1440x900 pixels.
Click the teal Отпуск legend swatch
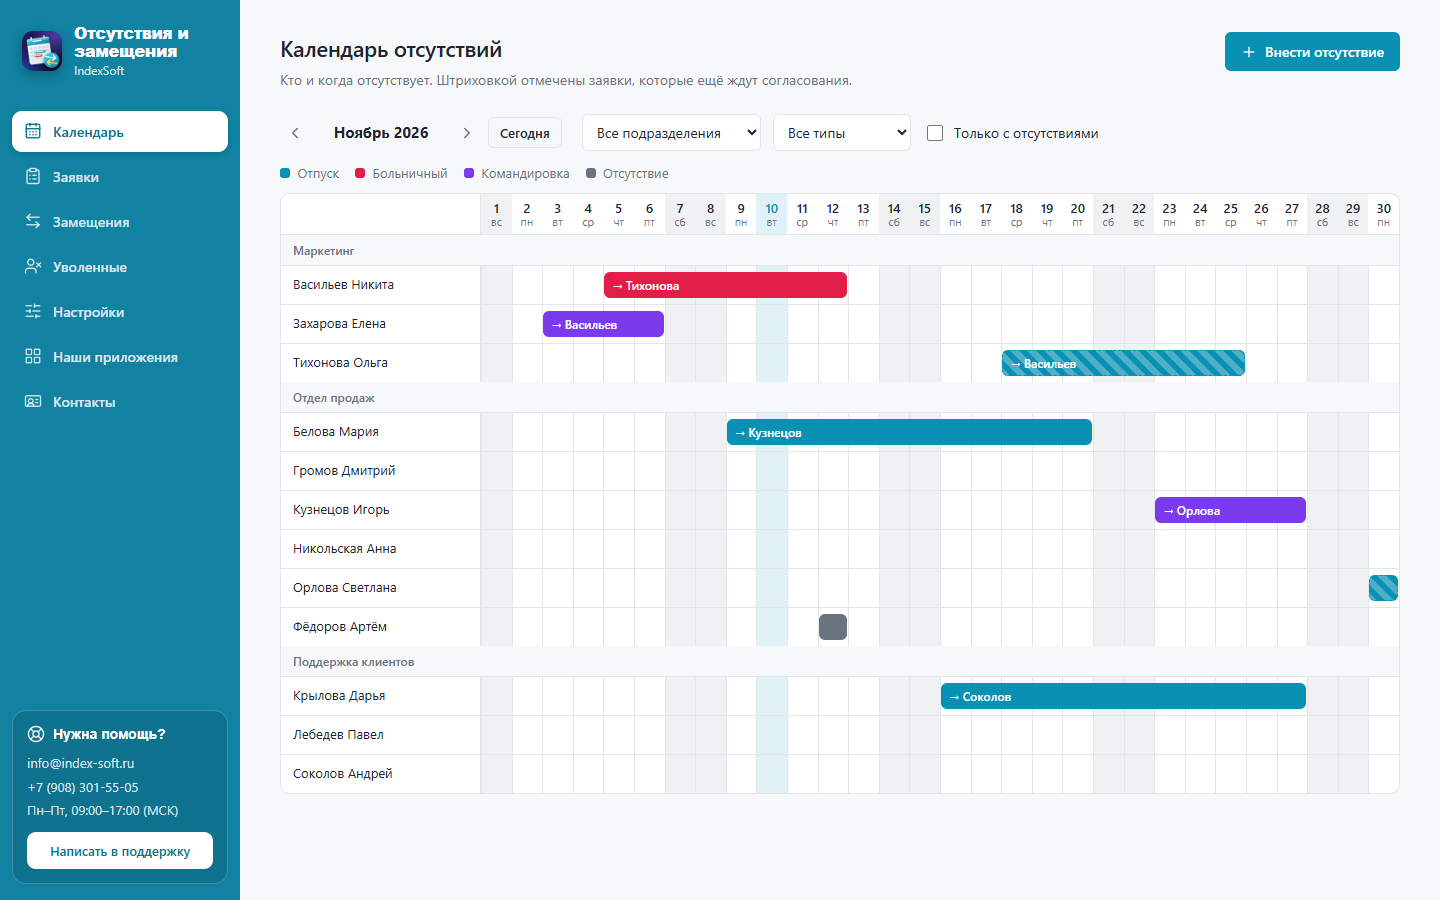(285, 173)
